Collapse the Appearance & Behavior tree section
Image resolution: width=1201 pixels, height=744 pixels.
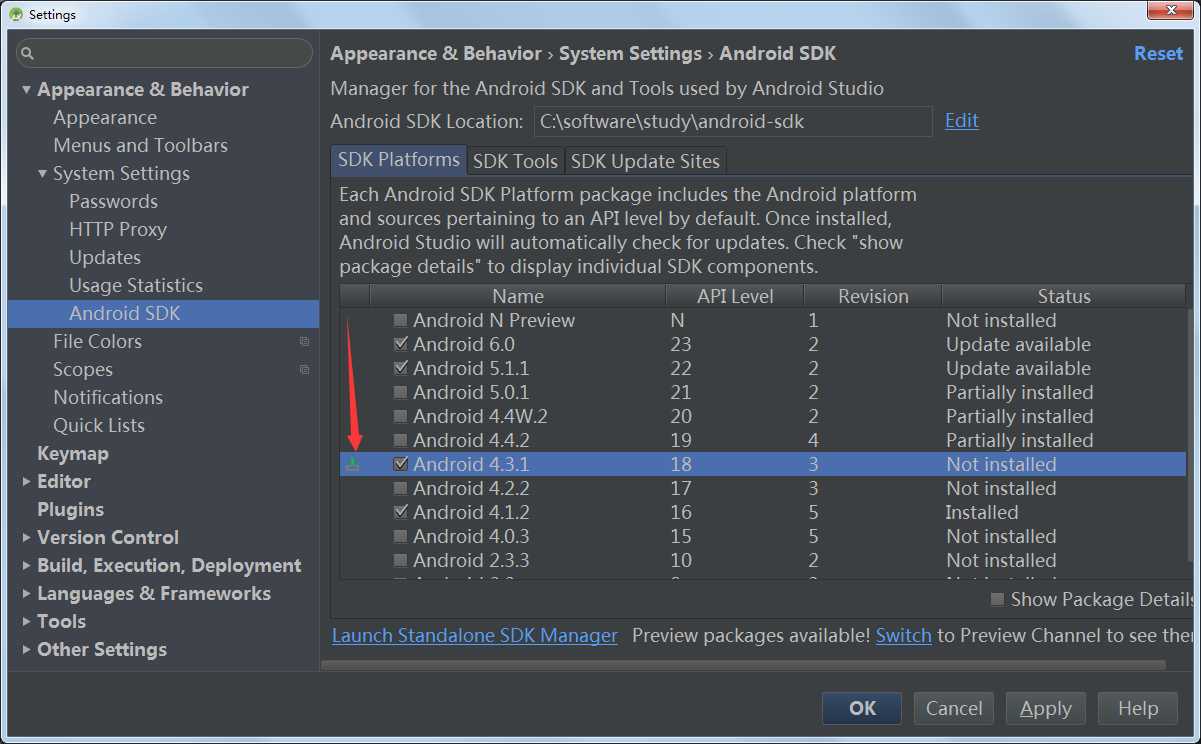[27, 90]
